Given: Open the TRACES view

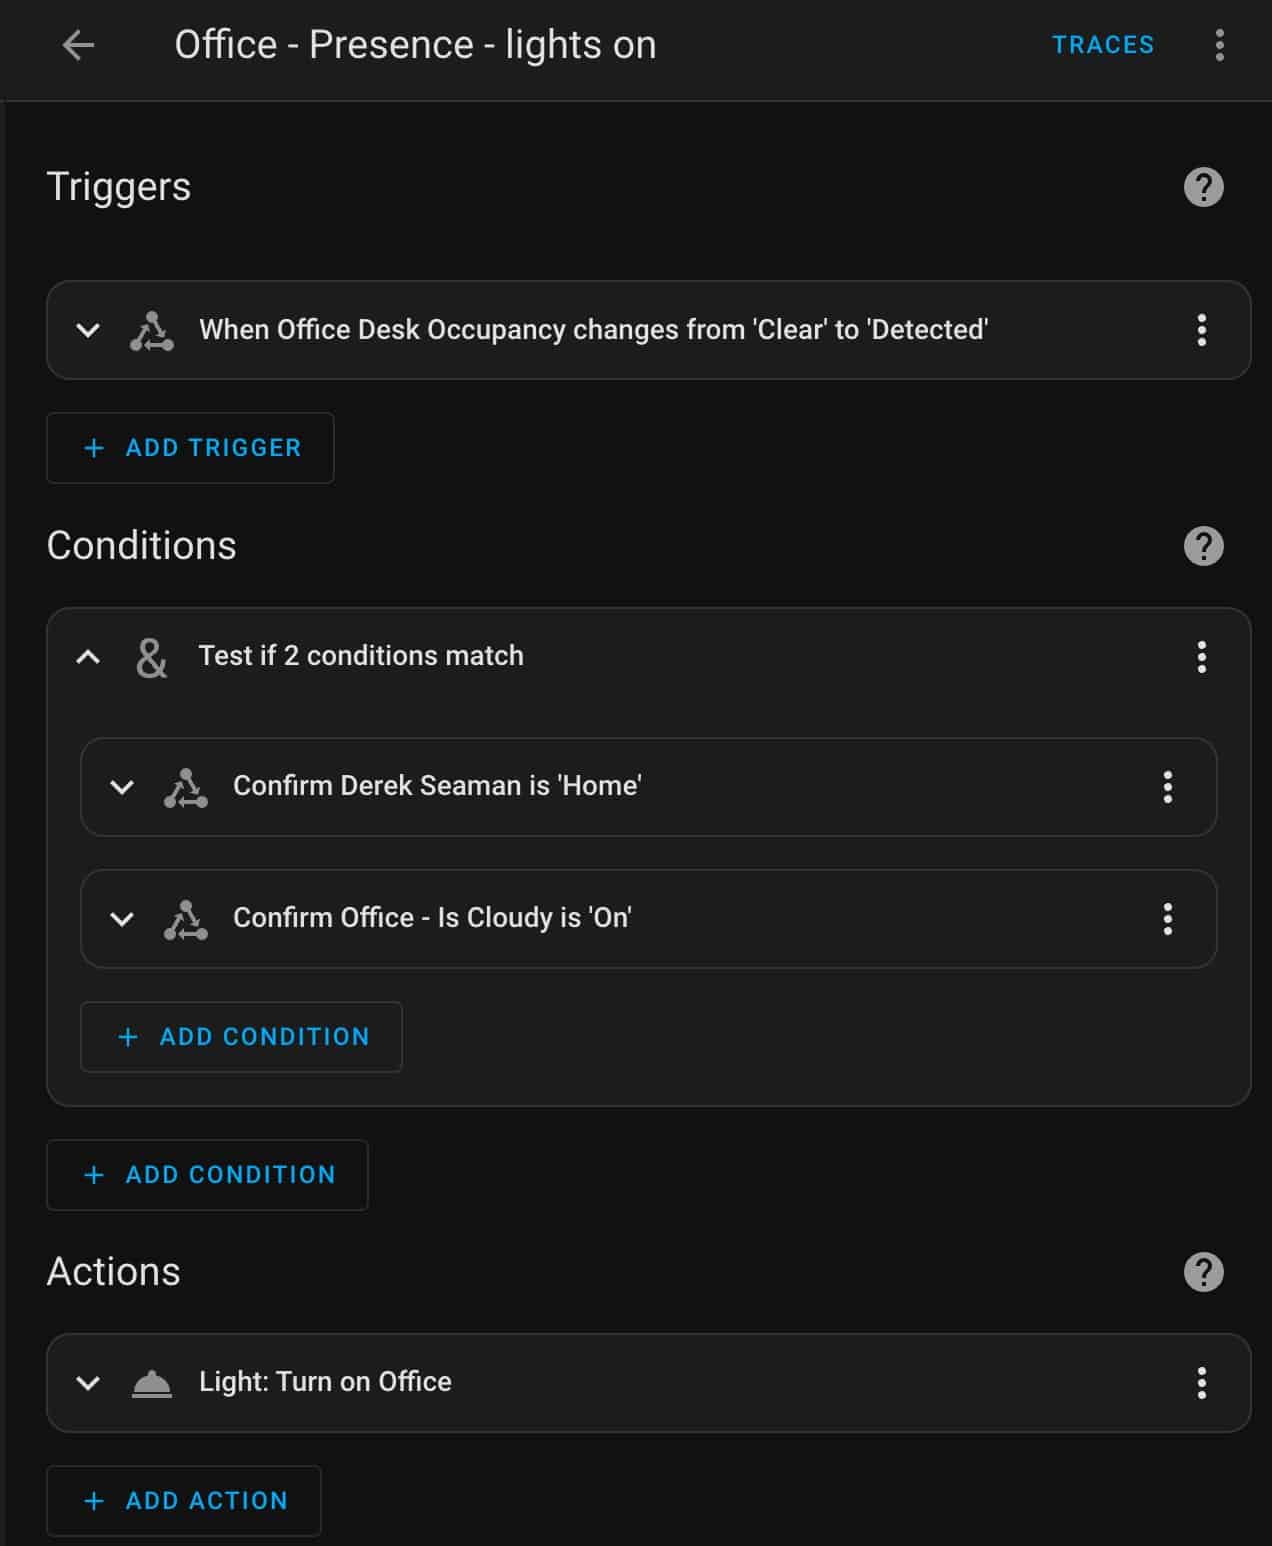Looking at the screenshot, I should coord(1103,45).
